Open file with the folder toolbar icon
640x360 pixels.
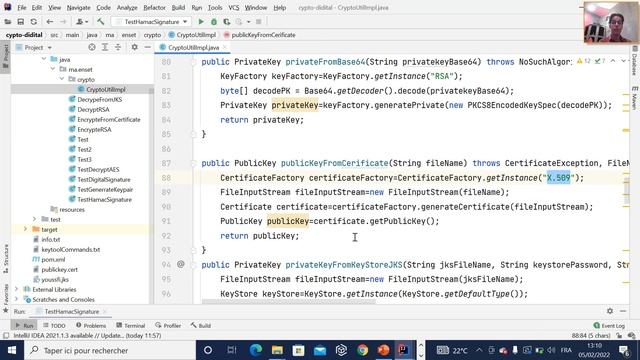click(8, 22)
